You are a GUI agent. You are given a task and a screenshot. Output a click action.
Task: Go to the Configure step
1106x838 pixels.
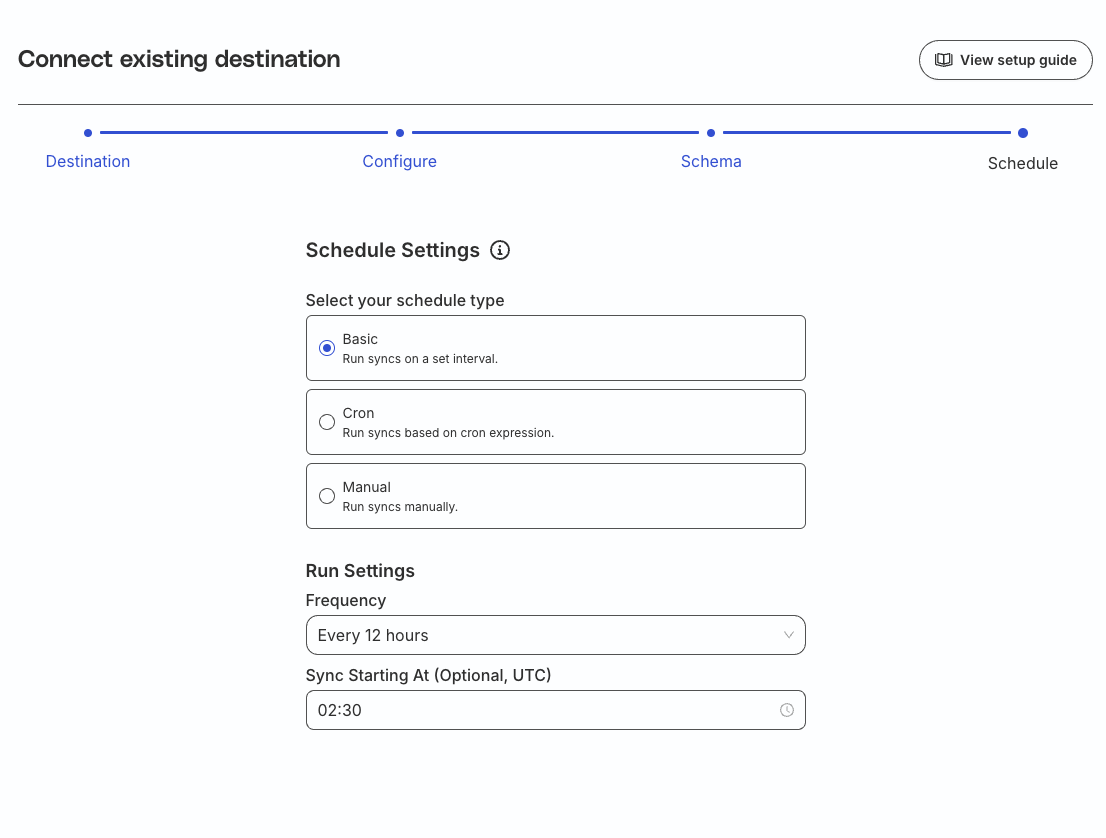click(x=399, y=162)
